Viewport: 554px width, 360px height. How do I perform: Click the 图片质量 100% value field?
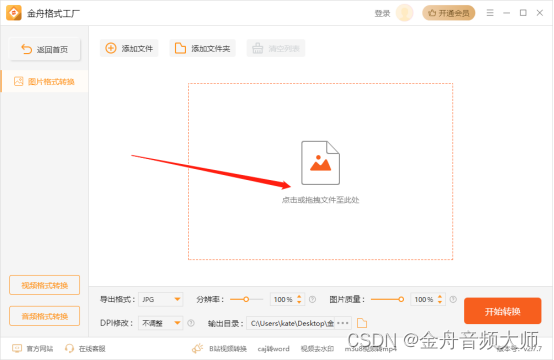coord(424,300)
